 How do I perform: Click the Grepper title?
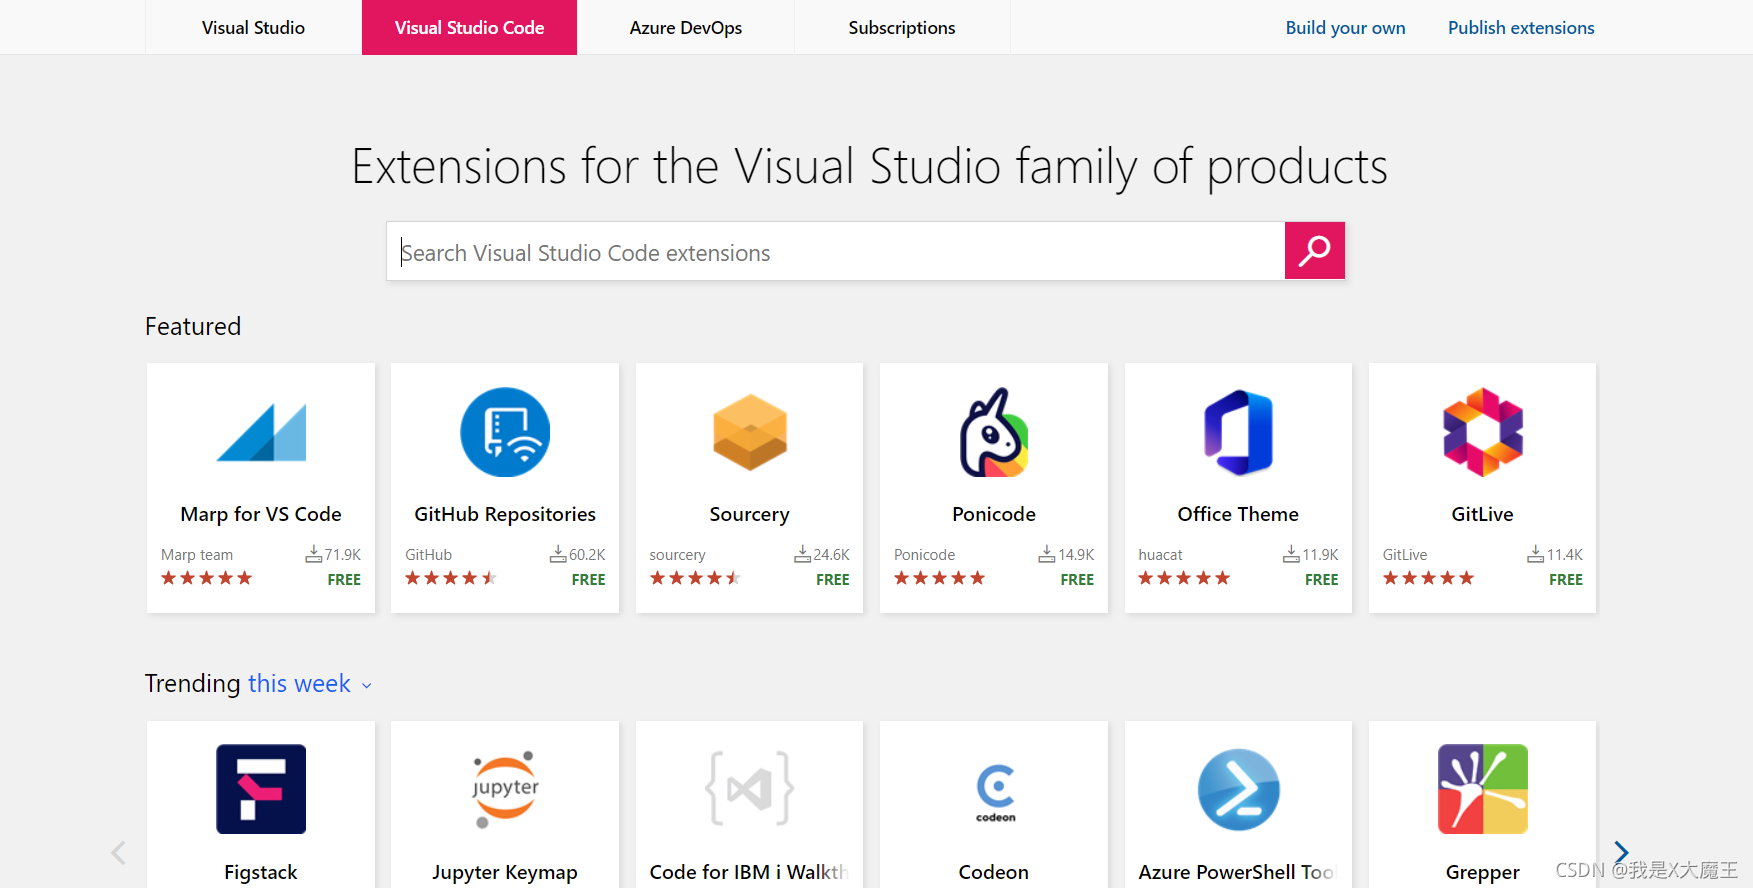click(1483, 872)
